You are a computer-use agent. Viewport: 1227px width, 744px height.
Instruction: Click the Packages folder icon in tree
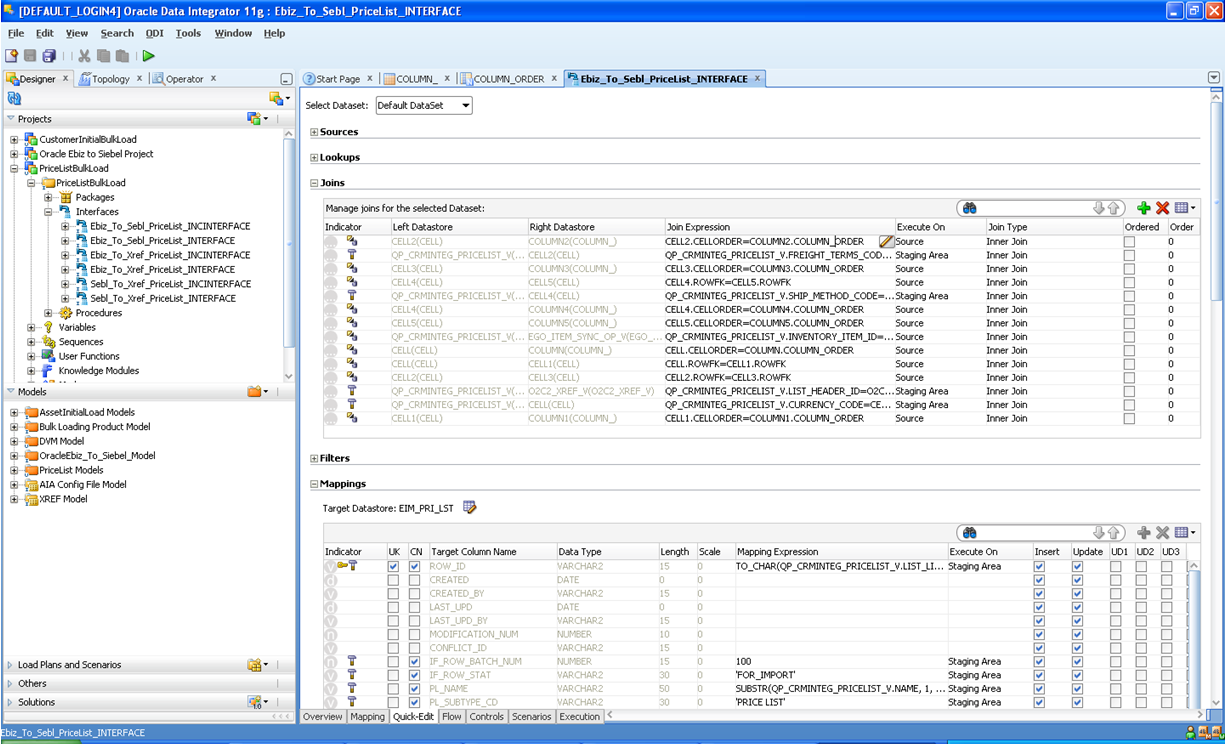66,198
